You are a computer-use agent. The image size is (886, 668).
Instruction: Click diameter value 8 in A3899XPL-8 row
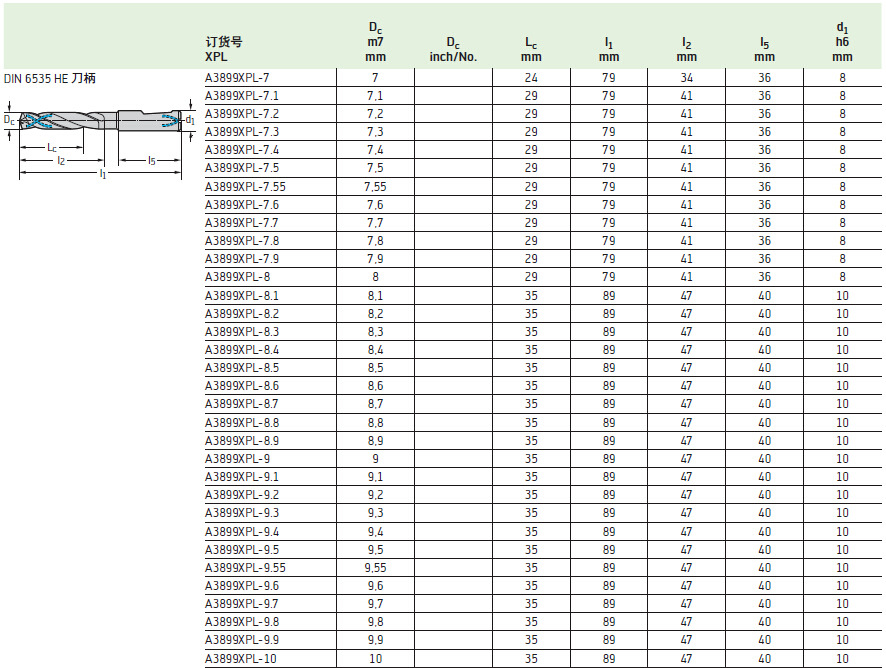[375, 277]
